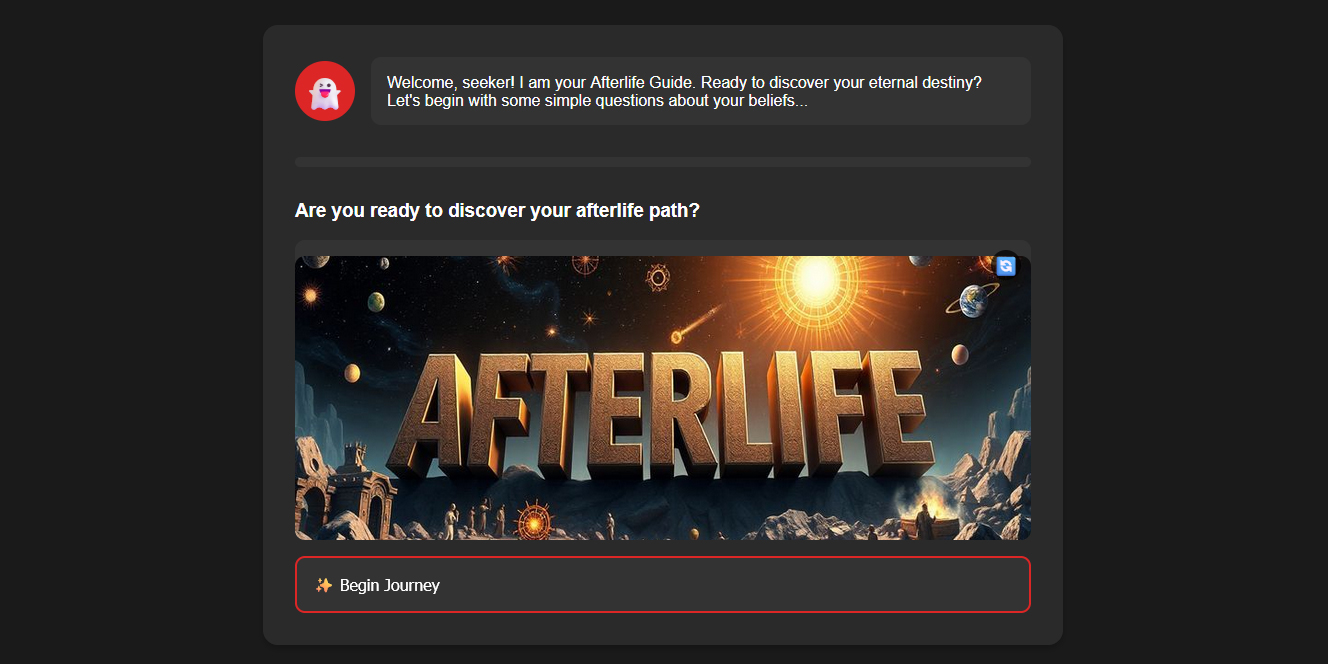The image size is (1328, 664).
Task: Click the sparkle emoji beside Begin Journey
Action: click(323, 585)
